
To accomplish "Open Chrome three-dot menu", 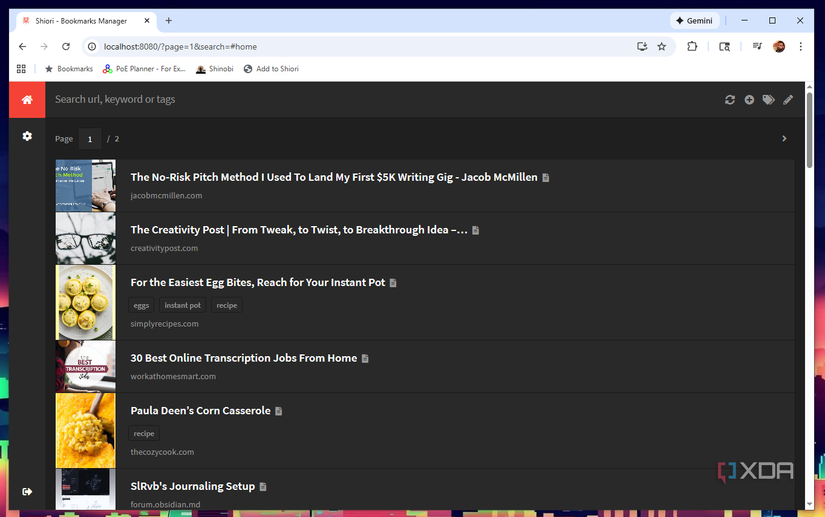I will 801,46.
